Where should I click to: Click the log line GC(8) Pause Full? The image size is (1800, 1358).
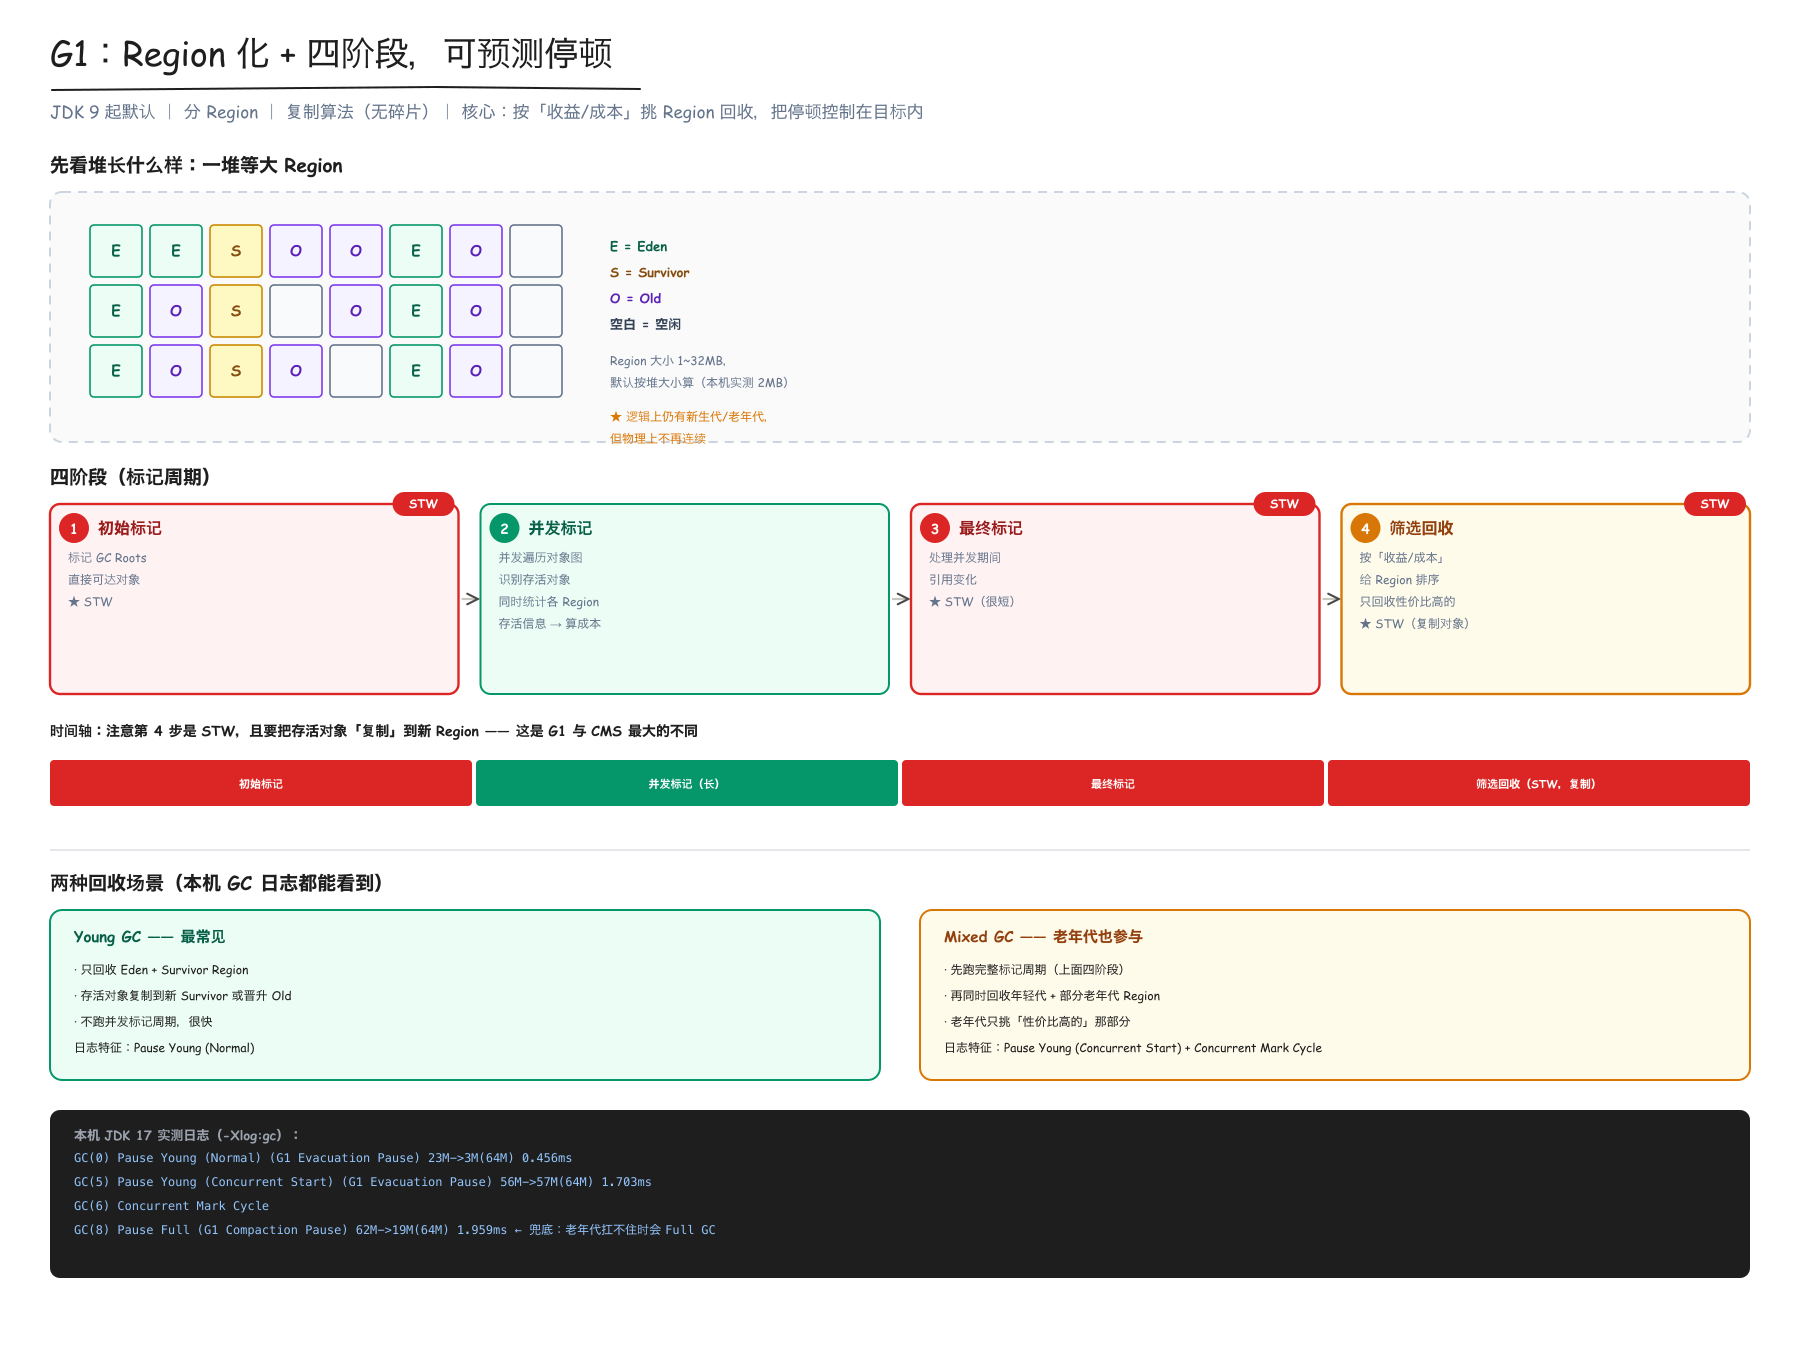395,1230
